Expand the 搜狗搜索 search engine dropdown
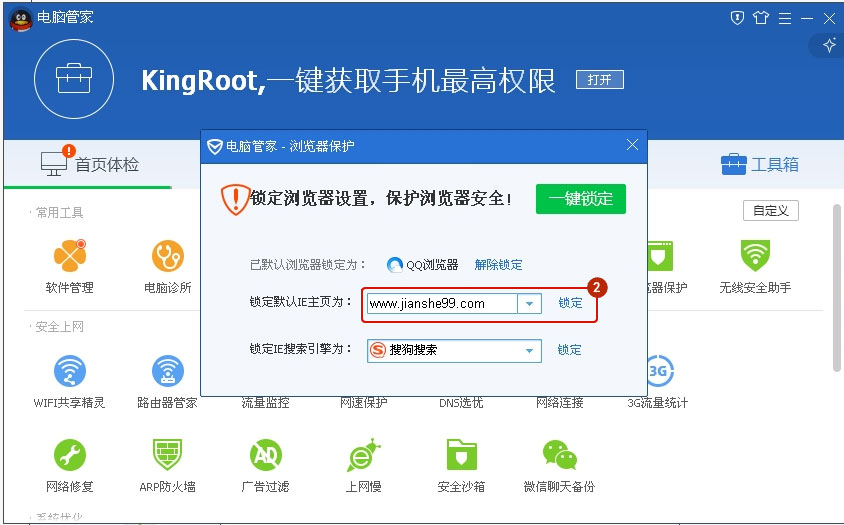 (529, 351)
